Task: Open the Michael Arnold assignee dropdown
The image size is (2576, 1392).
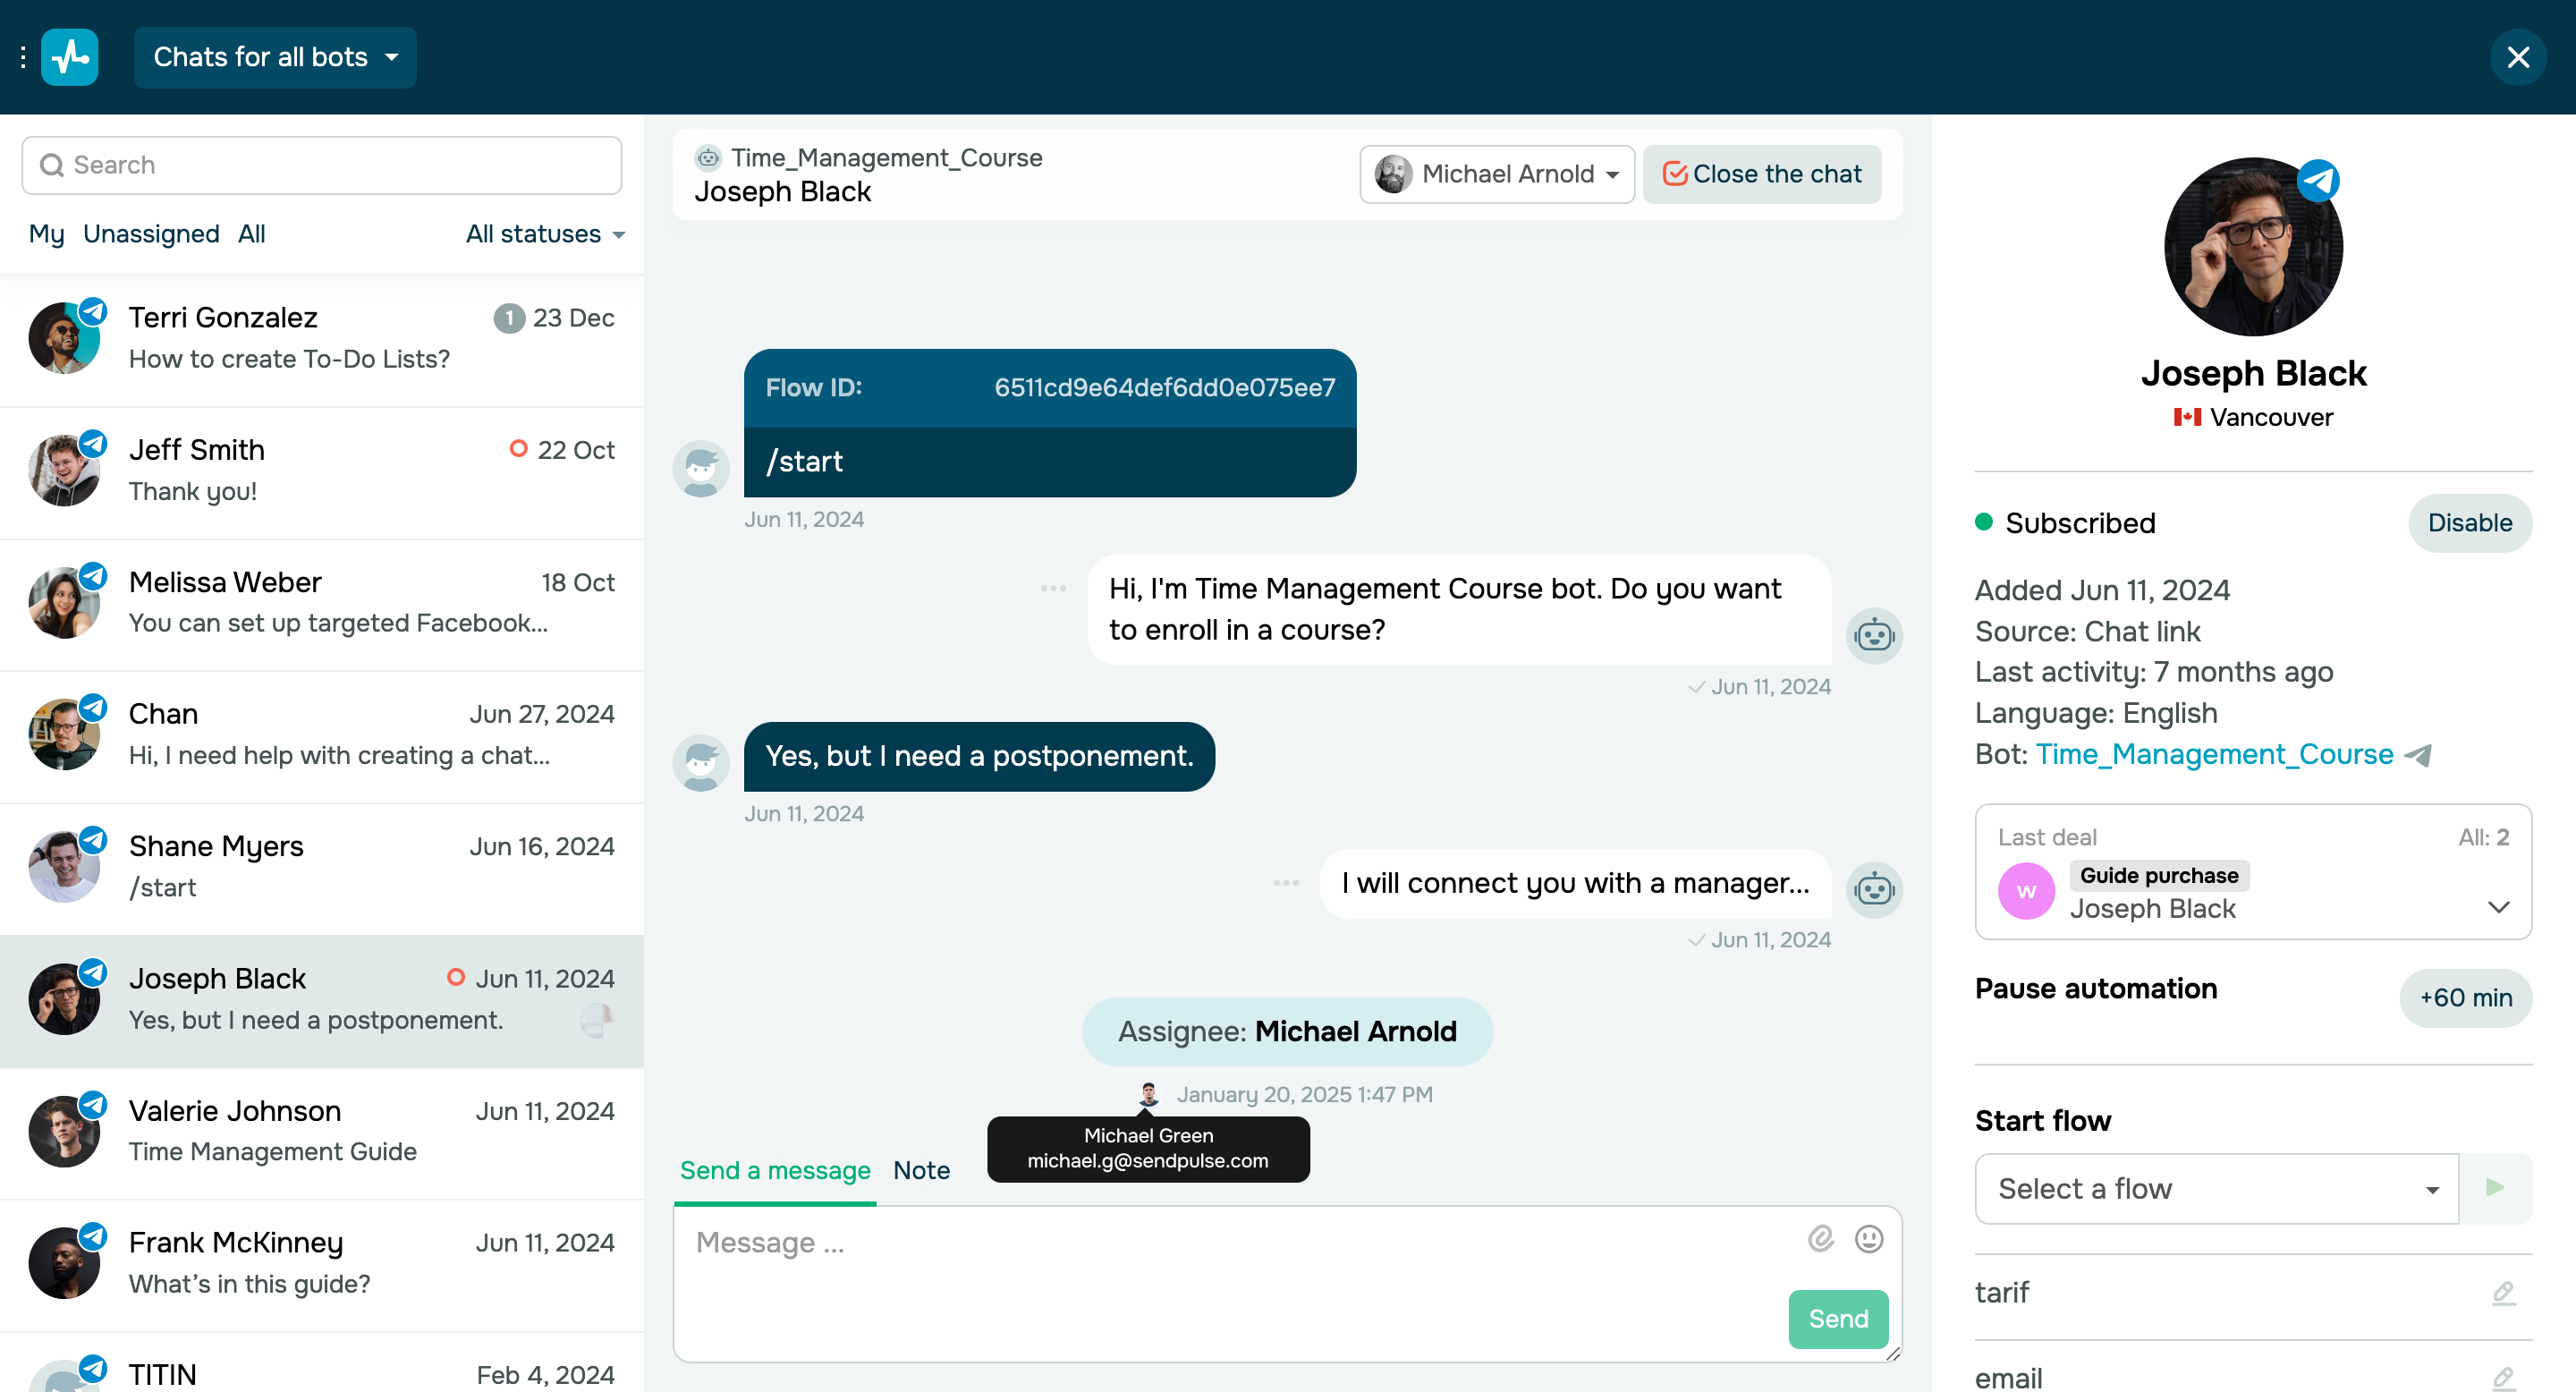Action: coord(1496,173)
